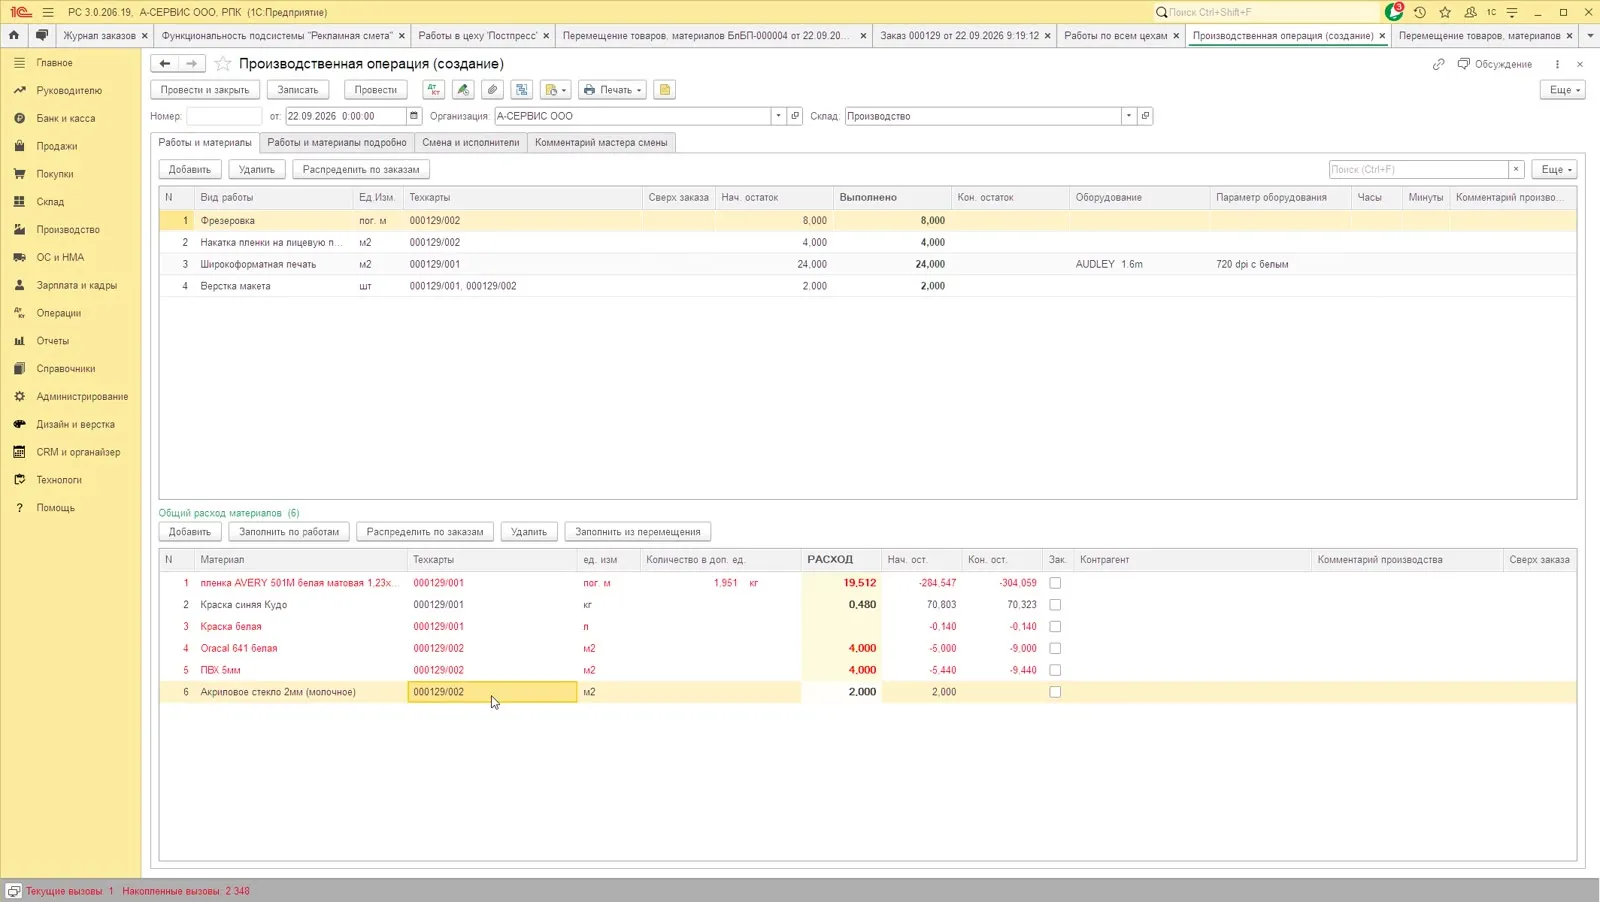Viewport: 1600px width, 902px height.
Task: Click the works table search field
Action: tap(1418, 170)
